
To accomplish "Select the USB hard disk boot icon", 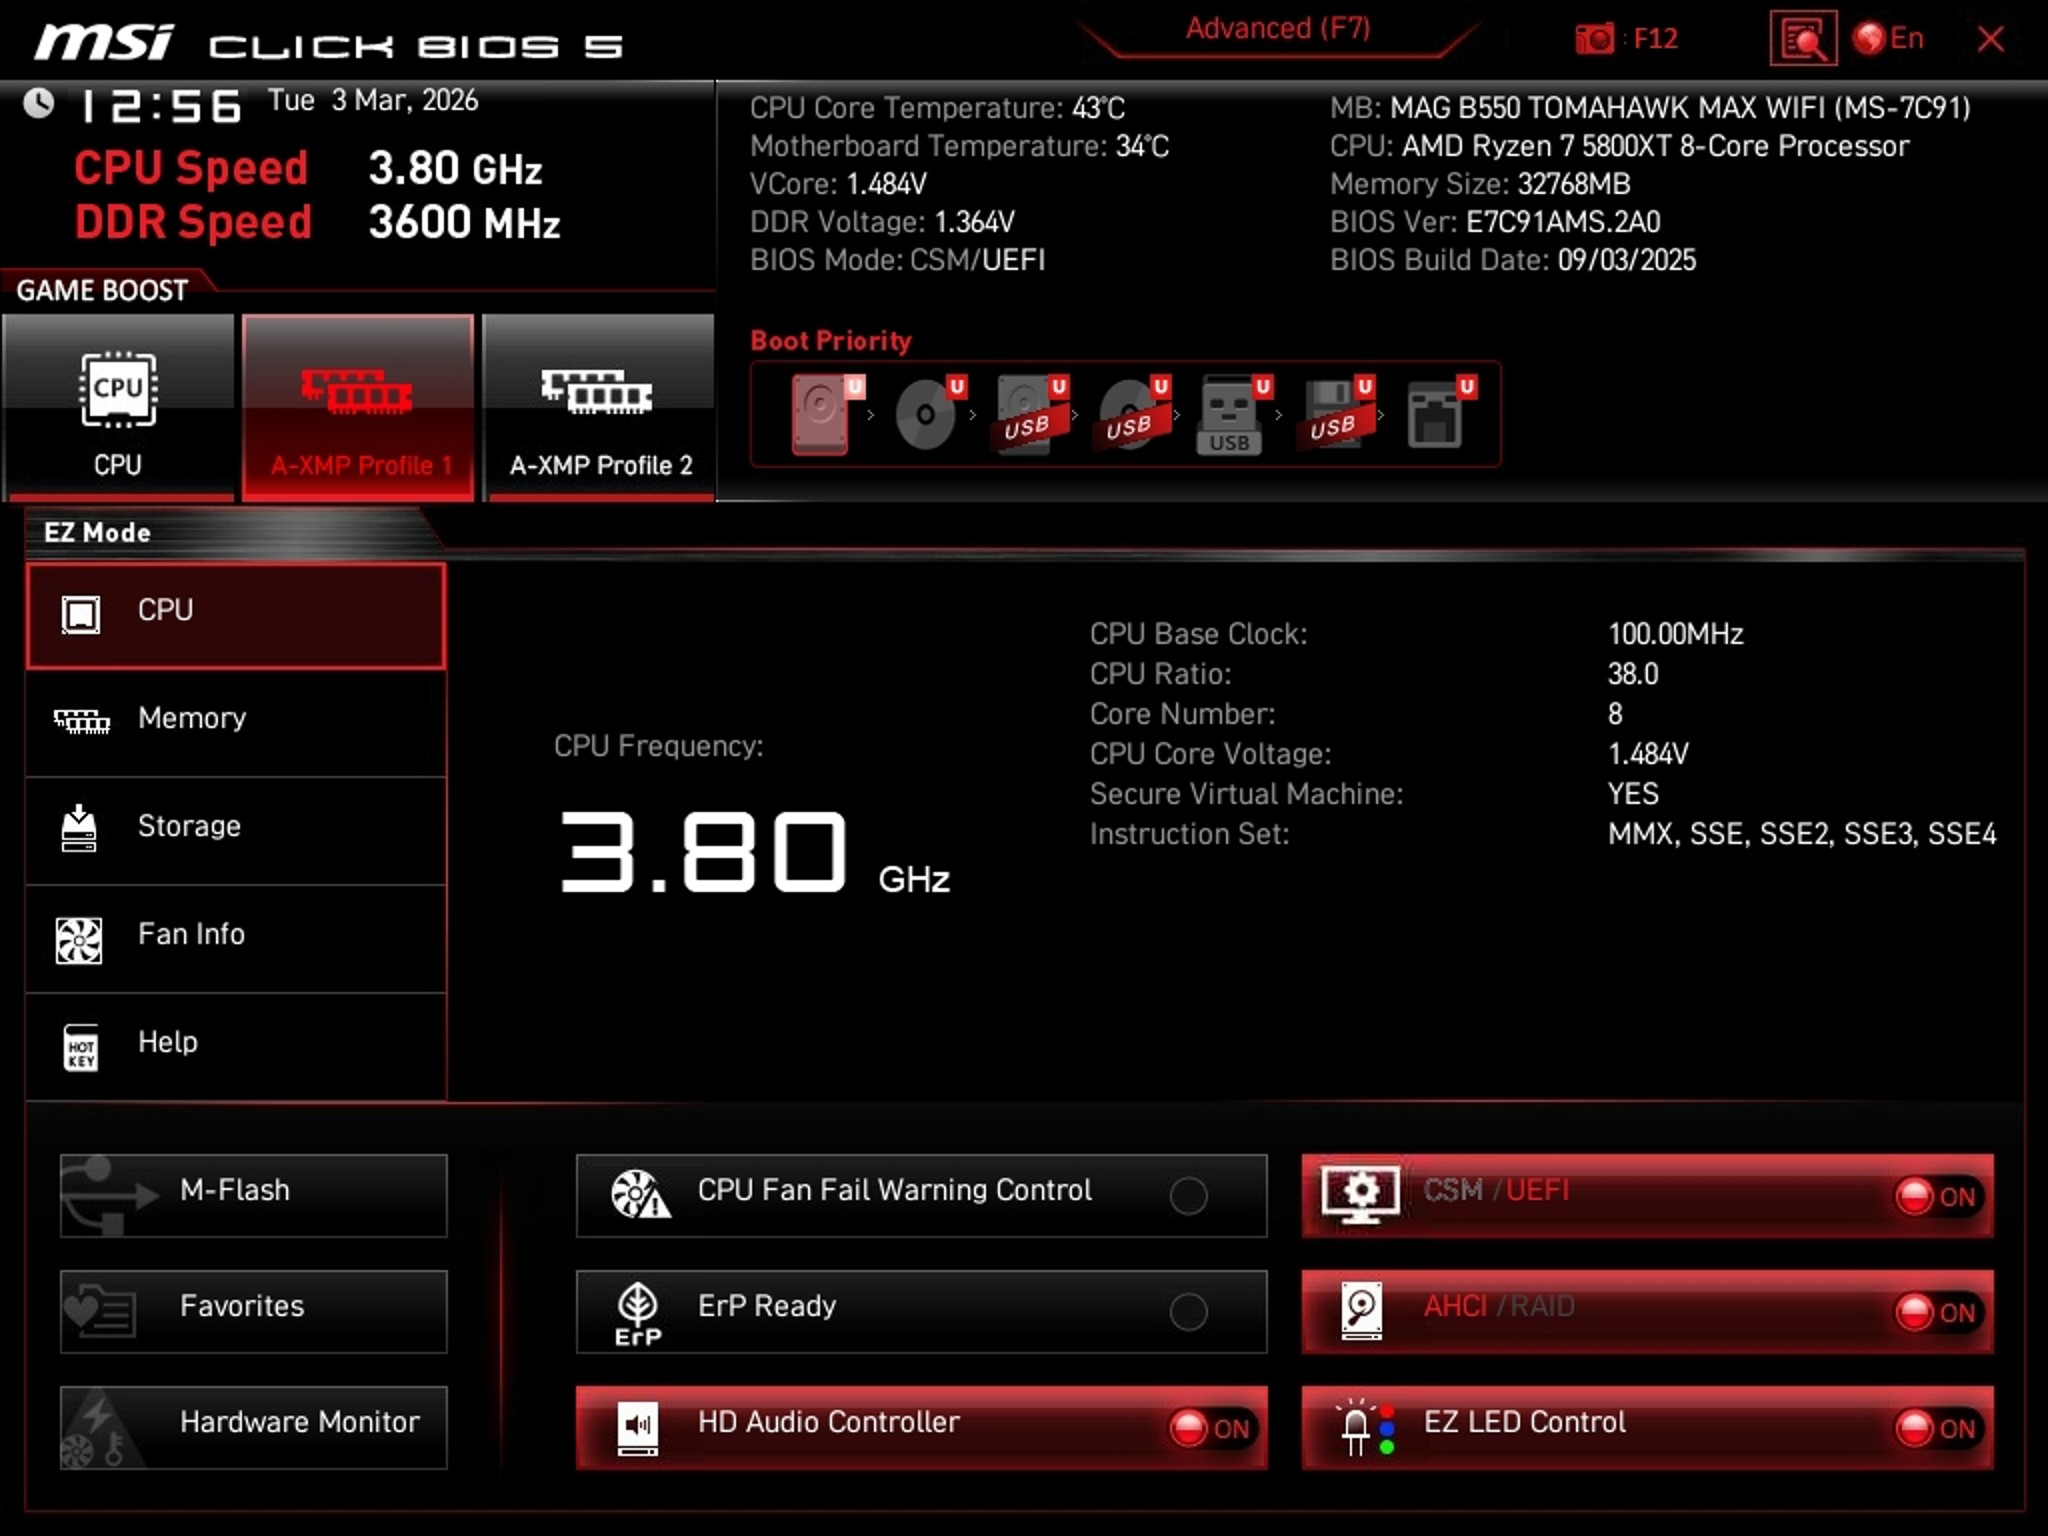I will 1032,414.
